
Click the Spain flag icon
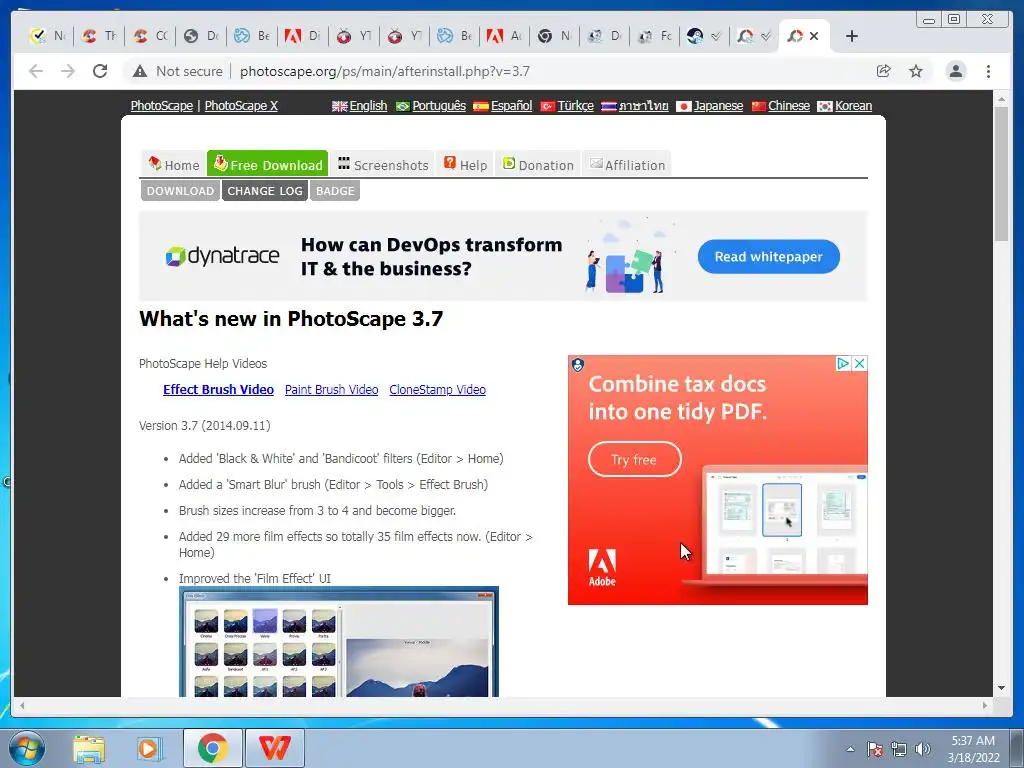(481, 106)
